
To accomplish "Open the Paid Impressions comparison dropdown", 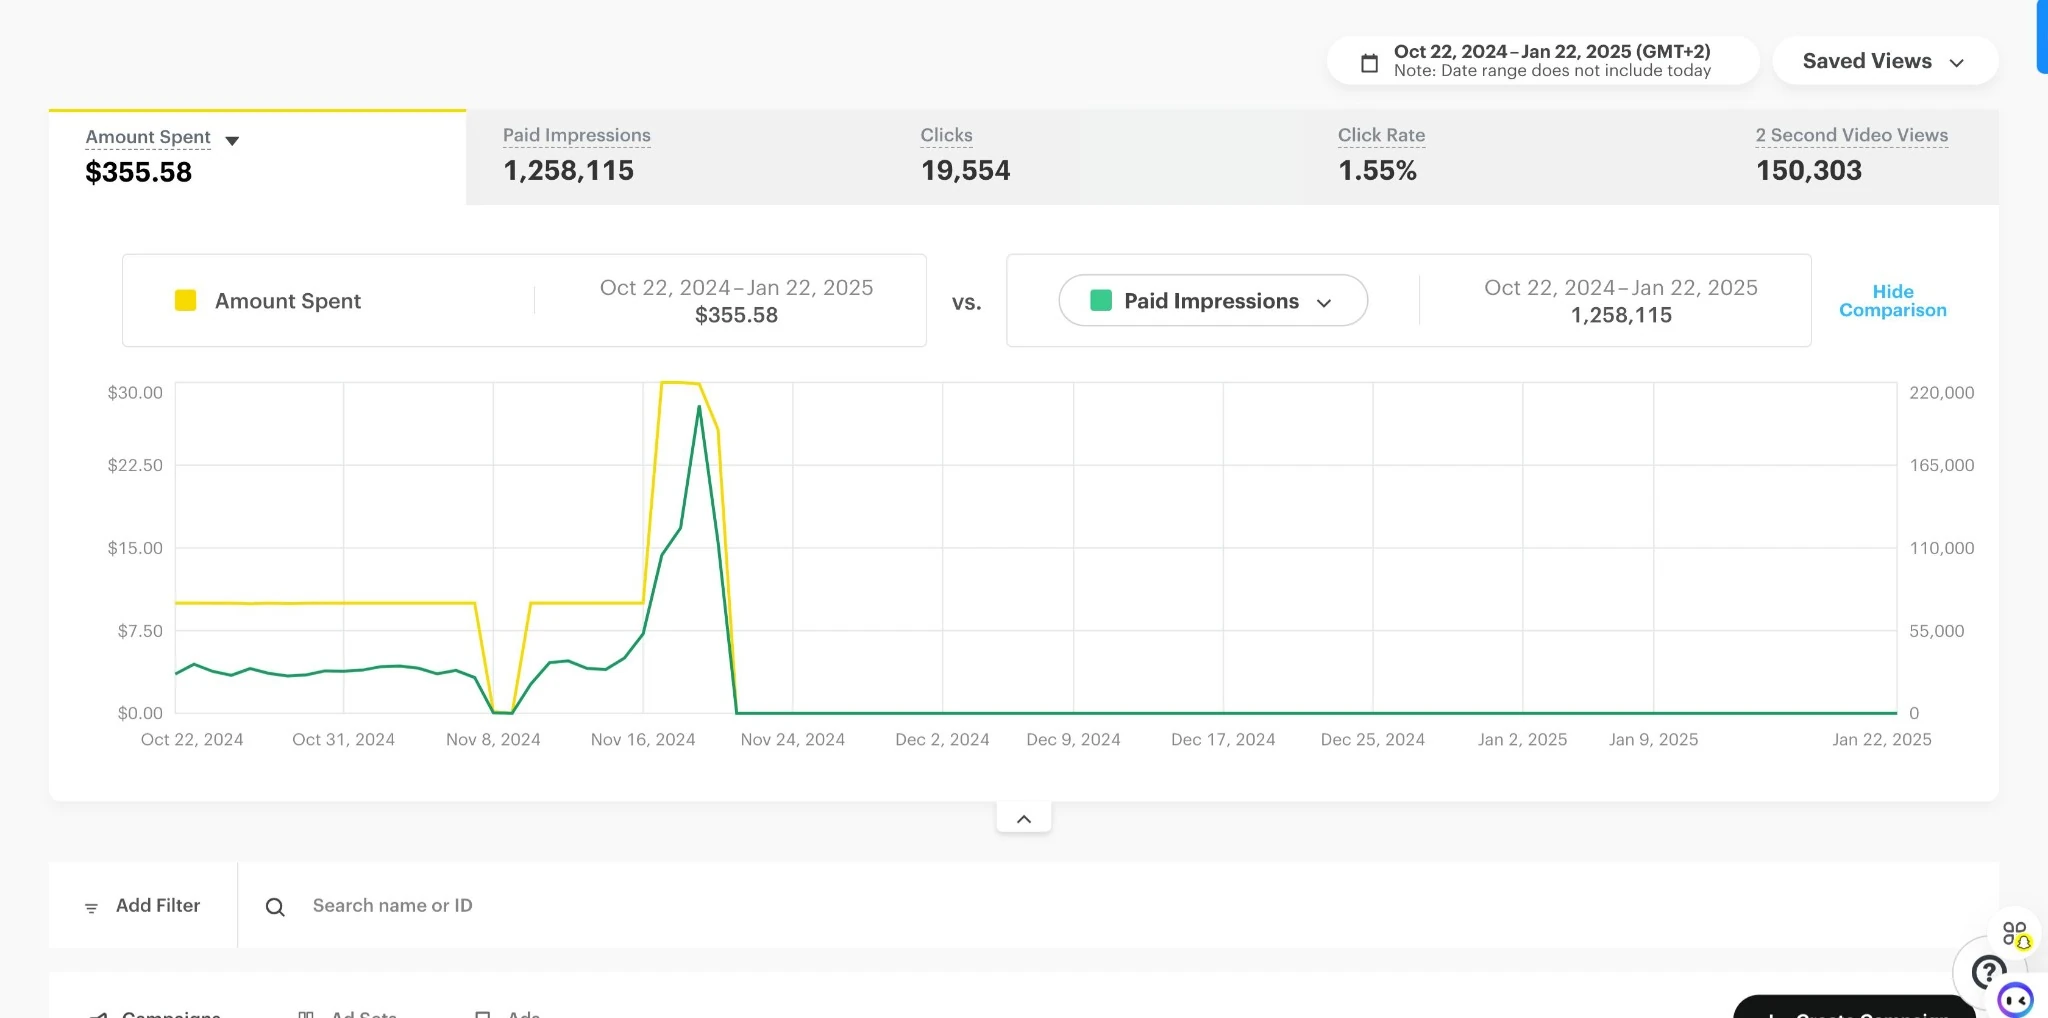I will click(1213, 300).
